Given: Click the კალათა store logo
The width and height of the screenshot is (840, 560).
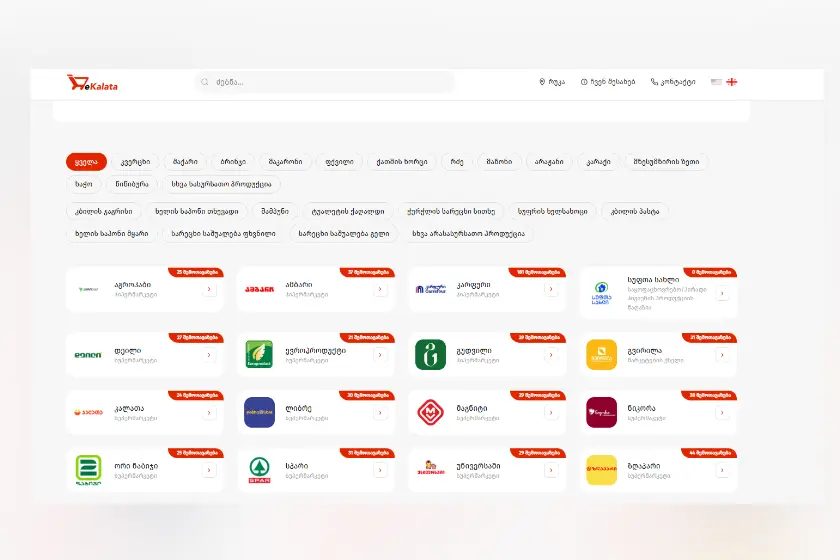Looking at the screenshot, I should coord(88,413).
